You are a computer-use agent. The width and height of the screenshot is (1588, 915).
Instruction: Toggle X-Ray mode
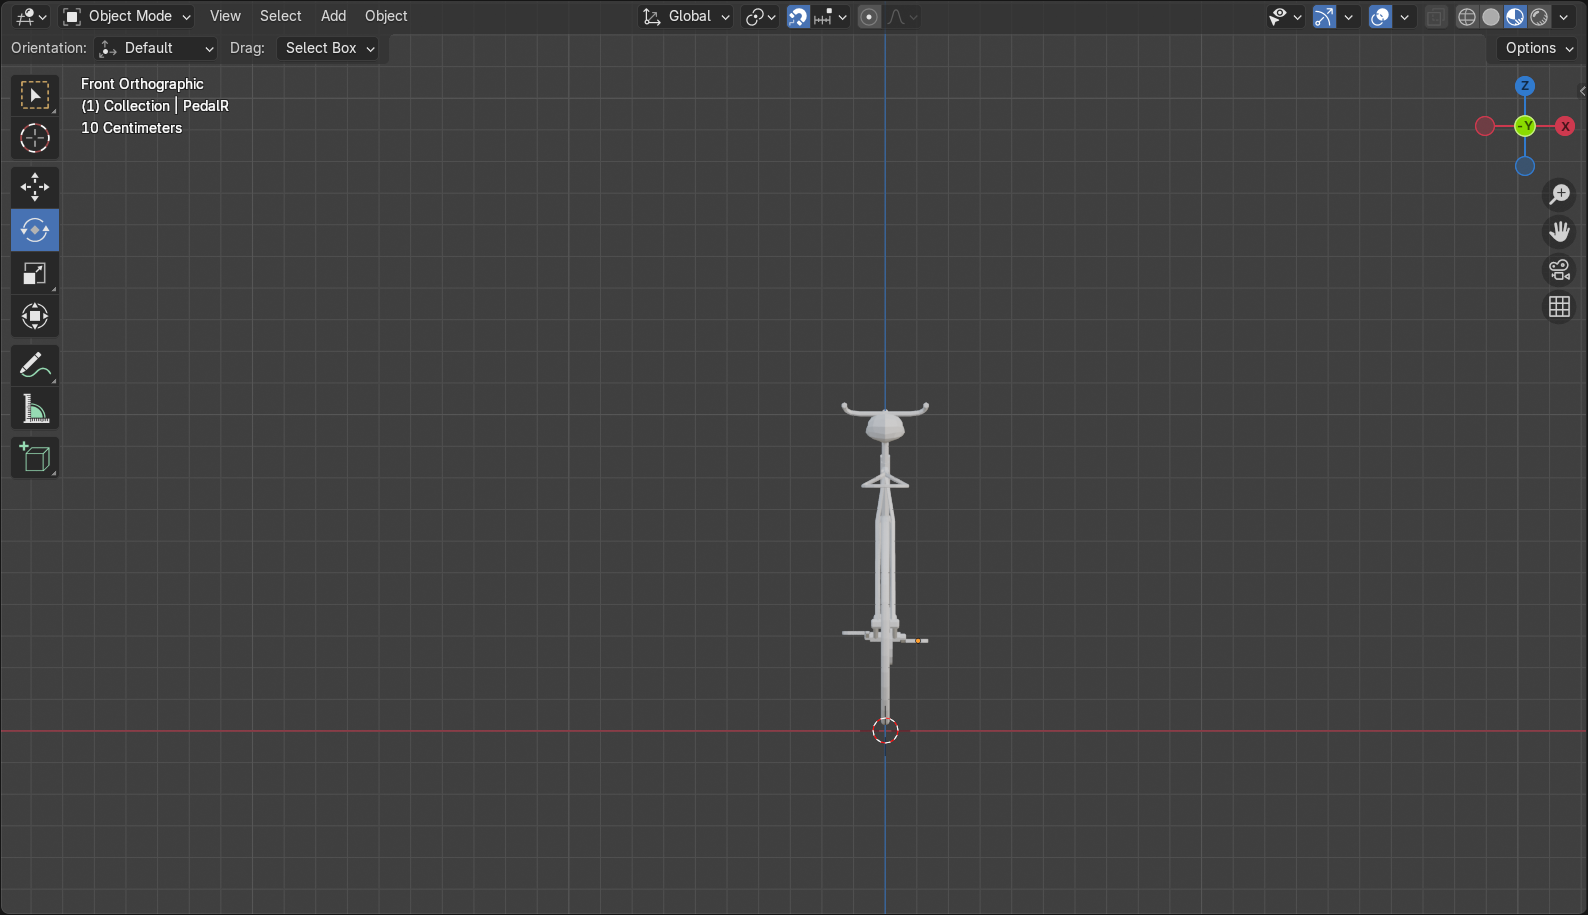(1435, 16)
